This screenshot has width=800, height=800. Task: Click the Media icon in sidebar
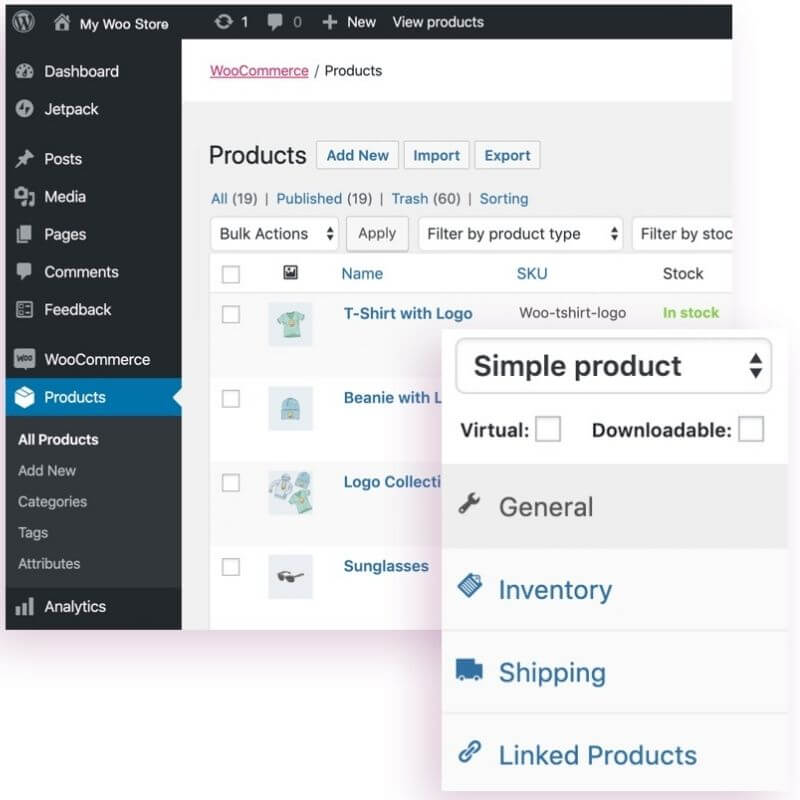point(24,196)
